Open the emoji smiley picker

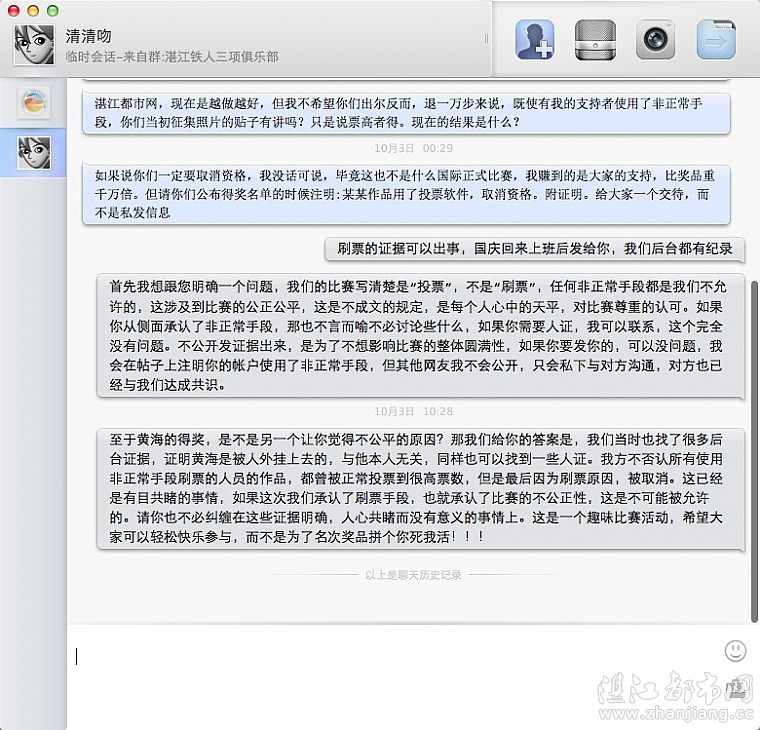(x=735, y=651)
